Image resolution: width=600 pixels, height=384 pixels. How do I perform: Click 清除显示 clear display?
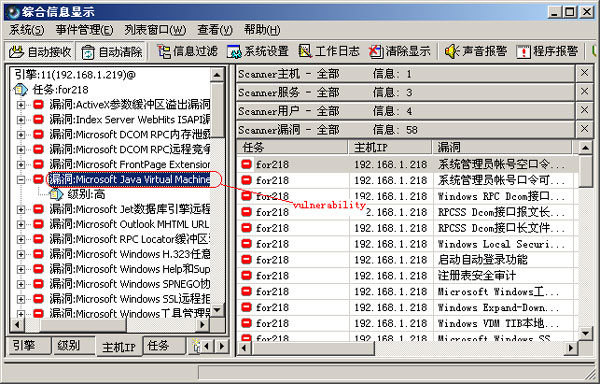click(x=400, y=52)
